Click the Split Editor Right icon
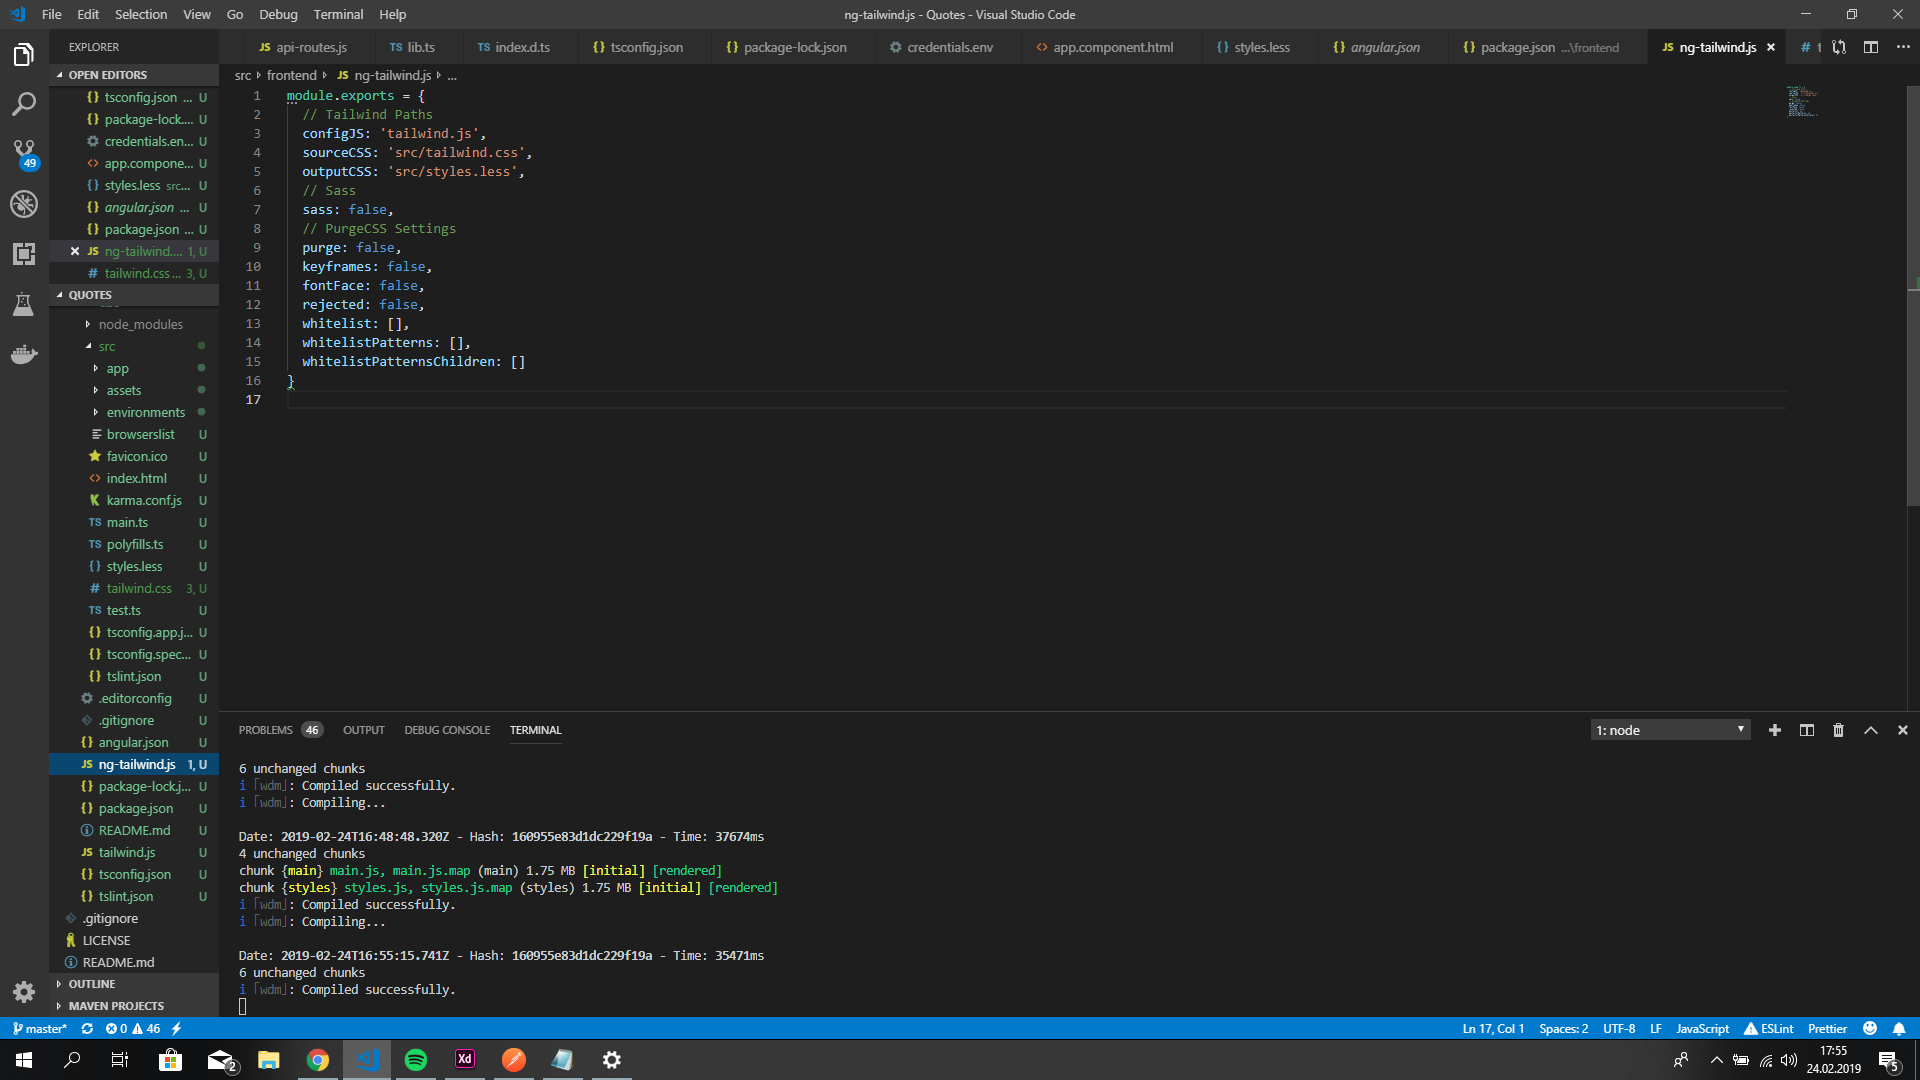This screenshot has height=1080, width=1920. 1870,47
